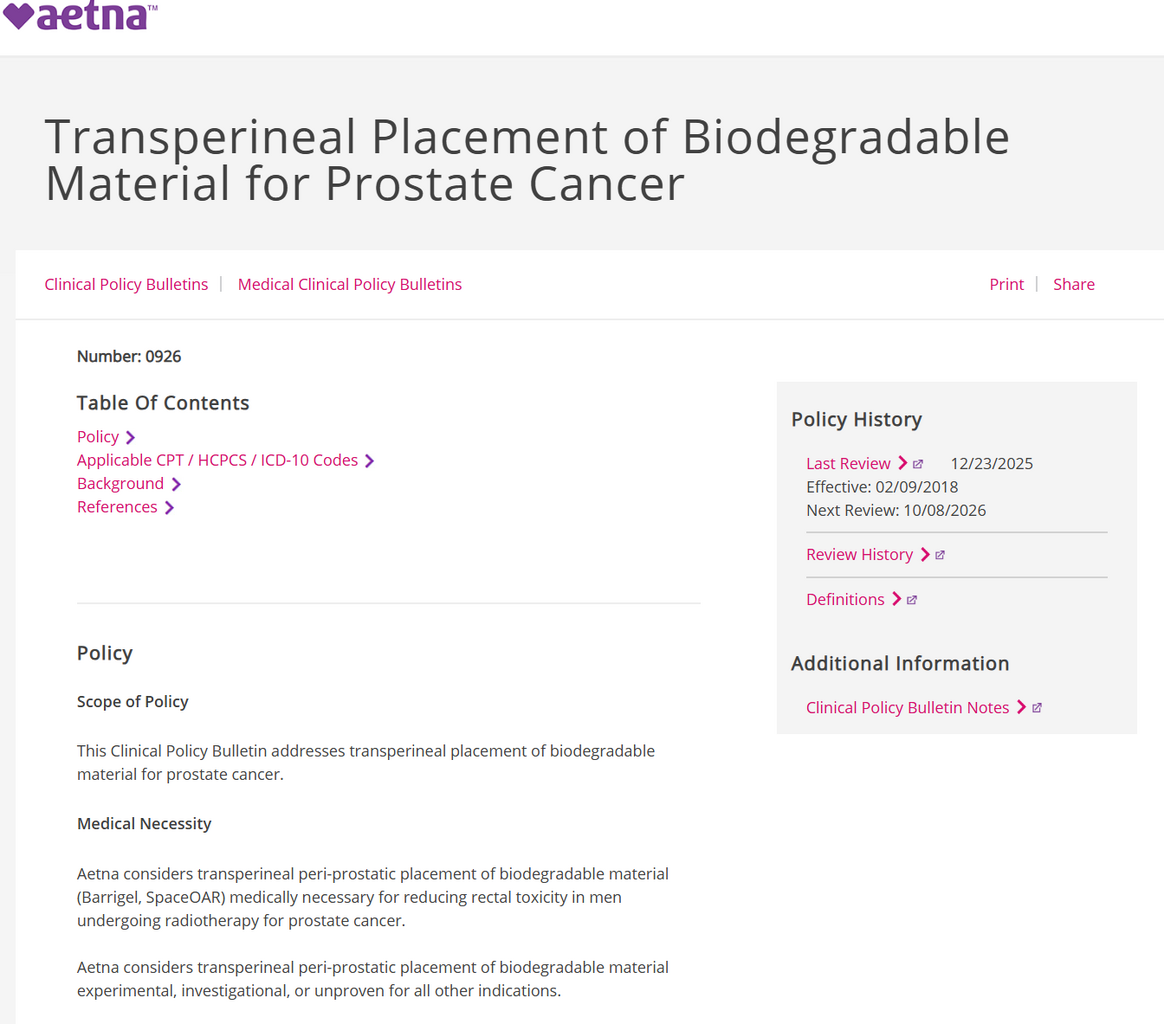Click chevron after Definitions label
1164x1024 pixels.
click(896, 599)
